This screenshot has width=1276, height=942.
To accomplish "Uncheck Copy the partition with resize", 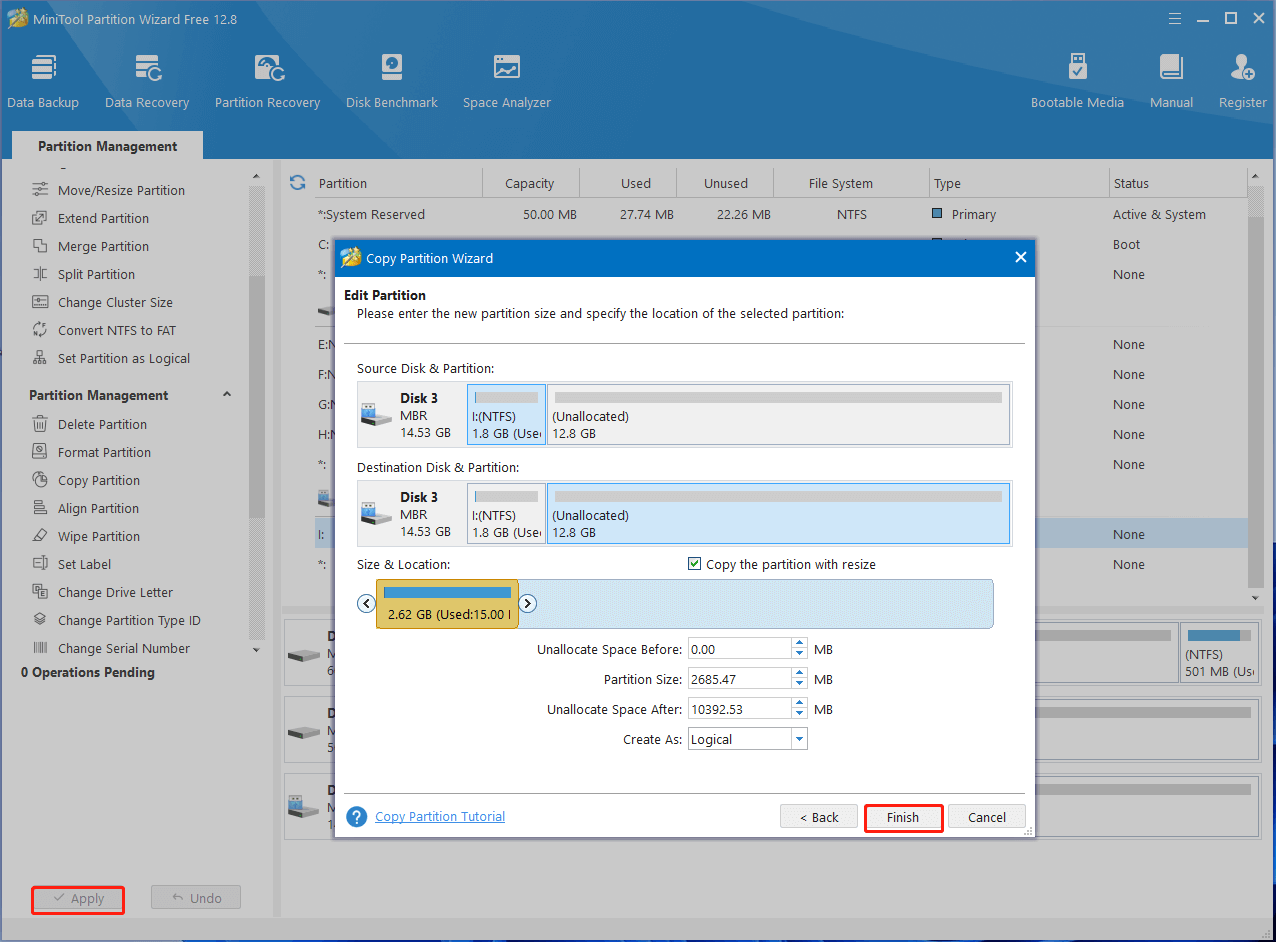I will coord(695,564).
